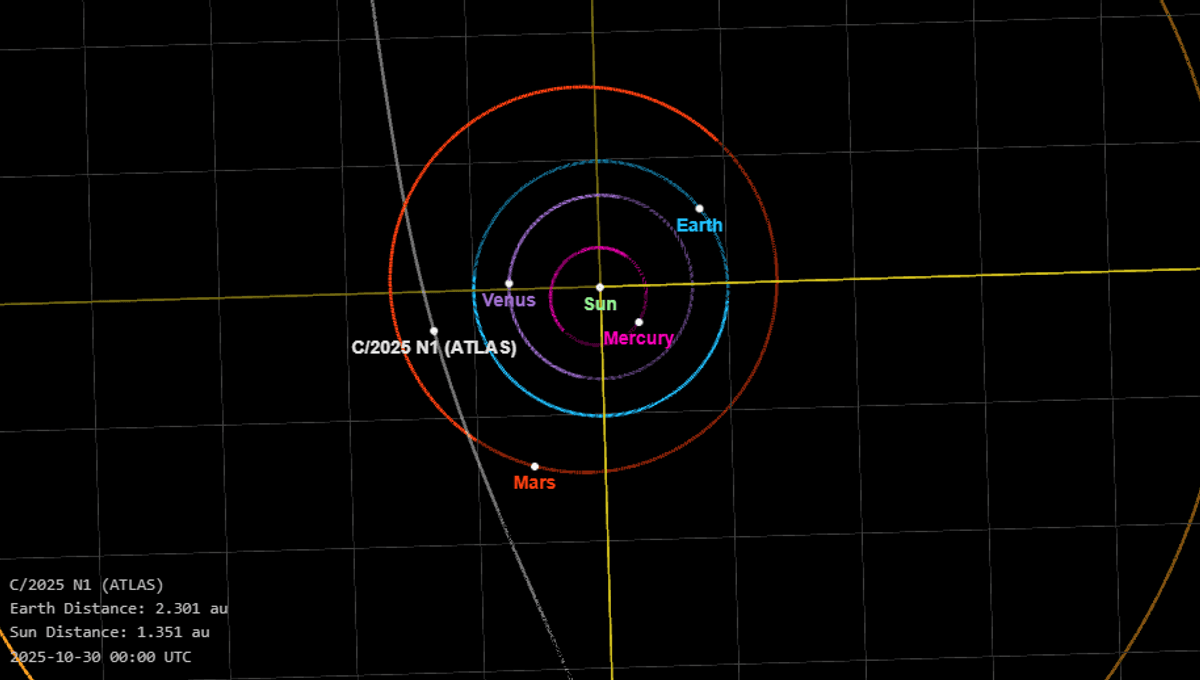Select the red Mars text label
Image resolution: width=1200 pixels, height=680 pixels.
click(x=534, y=483)
